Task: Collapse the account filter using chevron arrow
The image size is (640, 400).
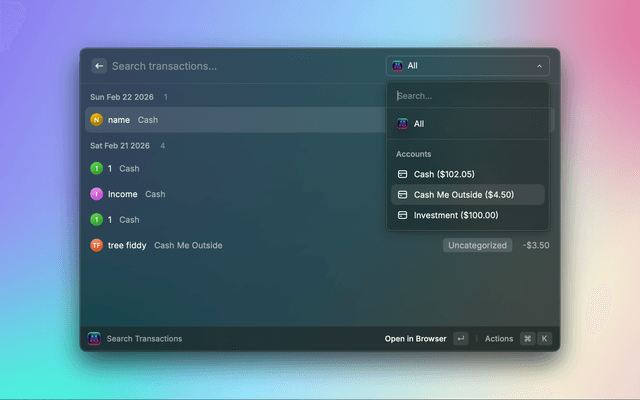Action: point(540,66)
